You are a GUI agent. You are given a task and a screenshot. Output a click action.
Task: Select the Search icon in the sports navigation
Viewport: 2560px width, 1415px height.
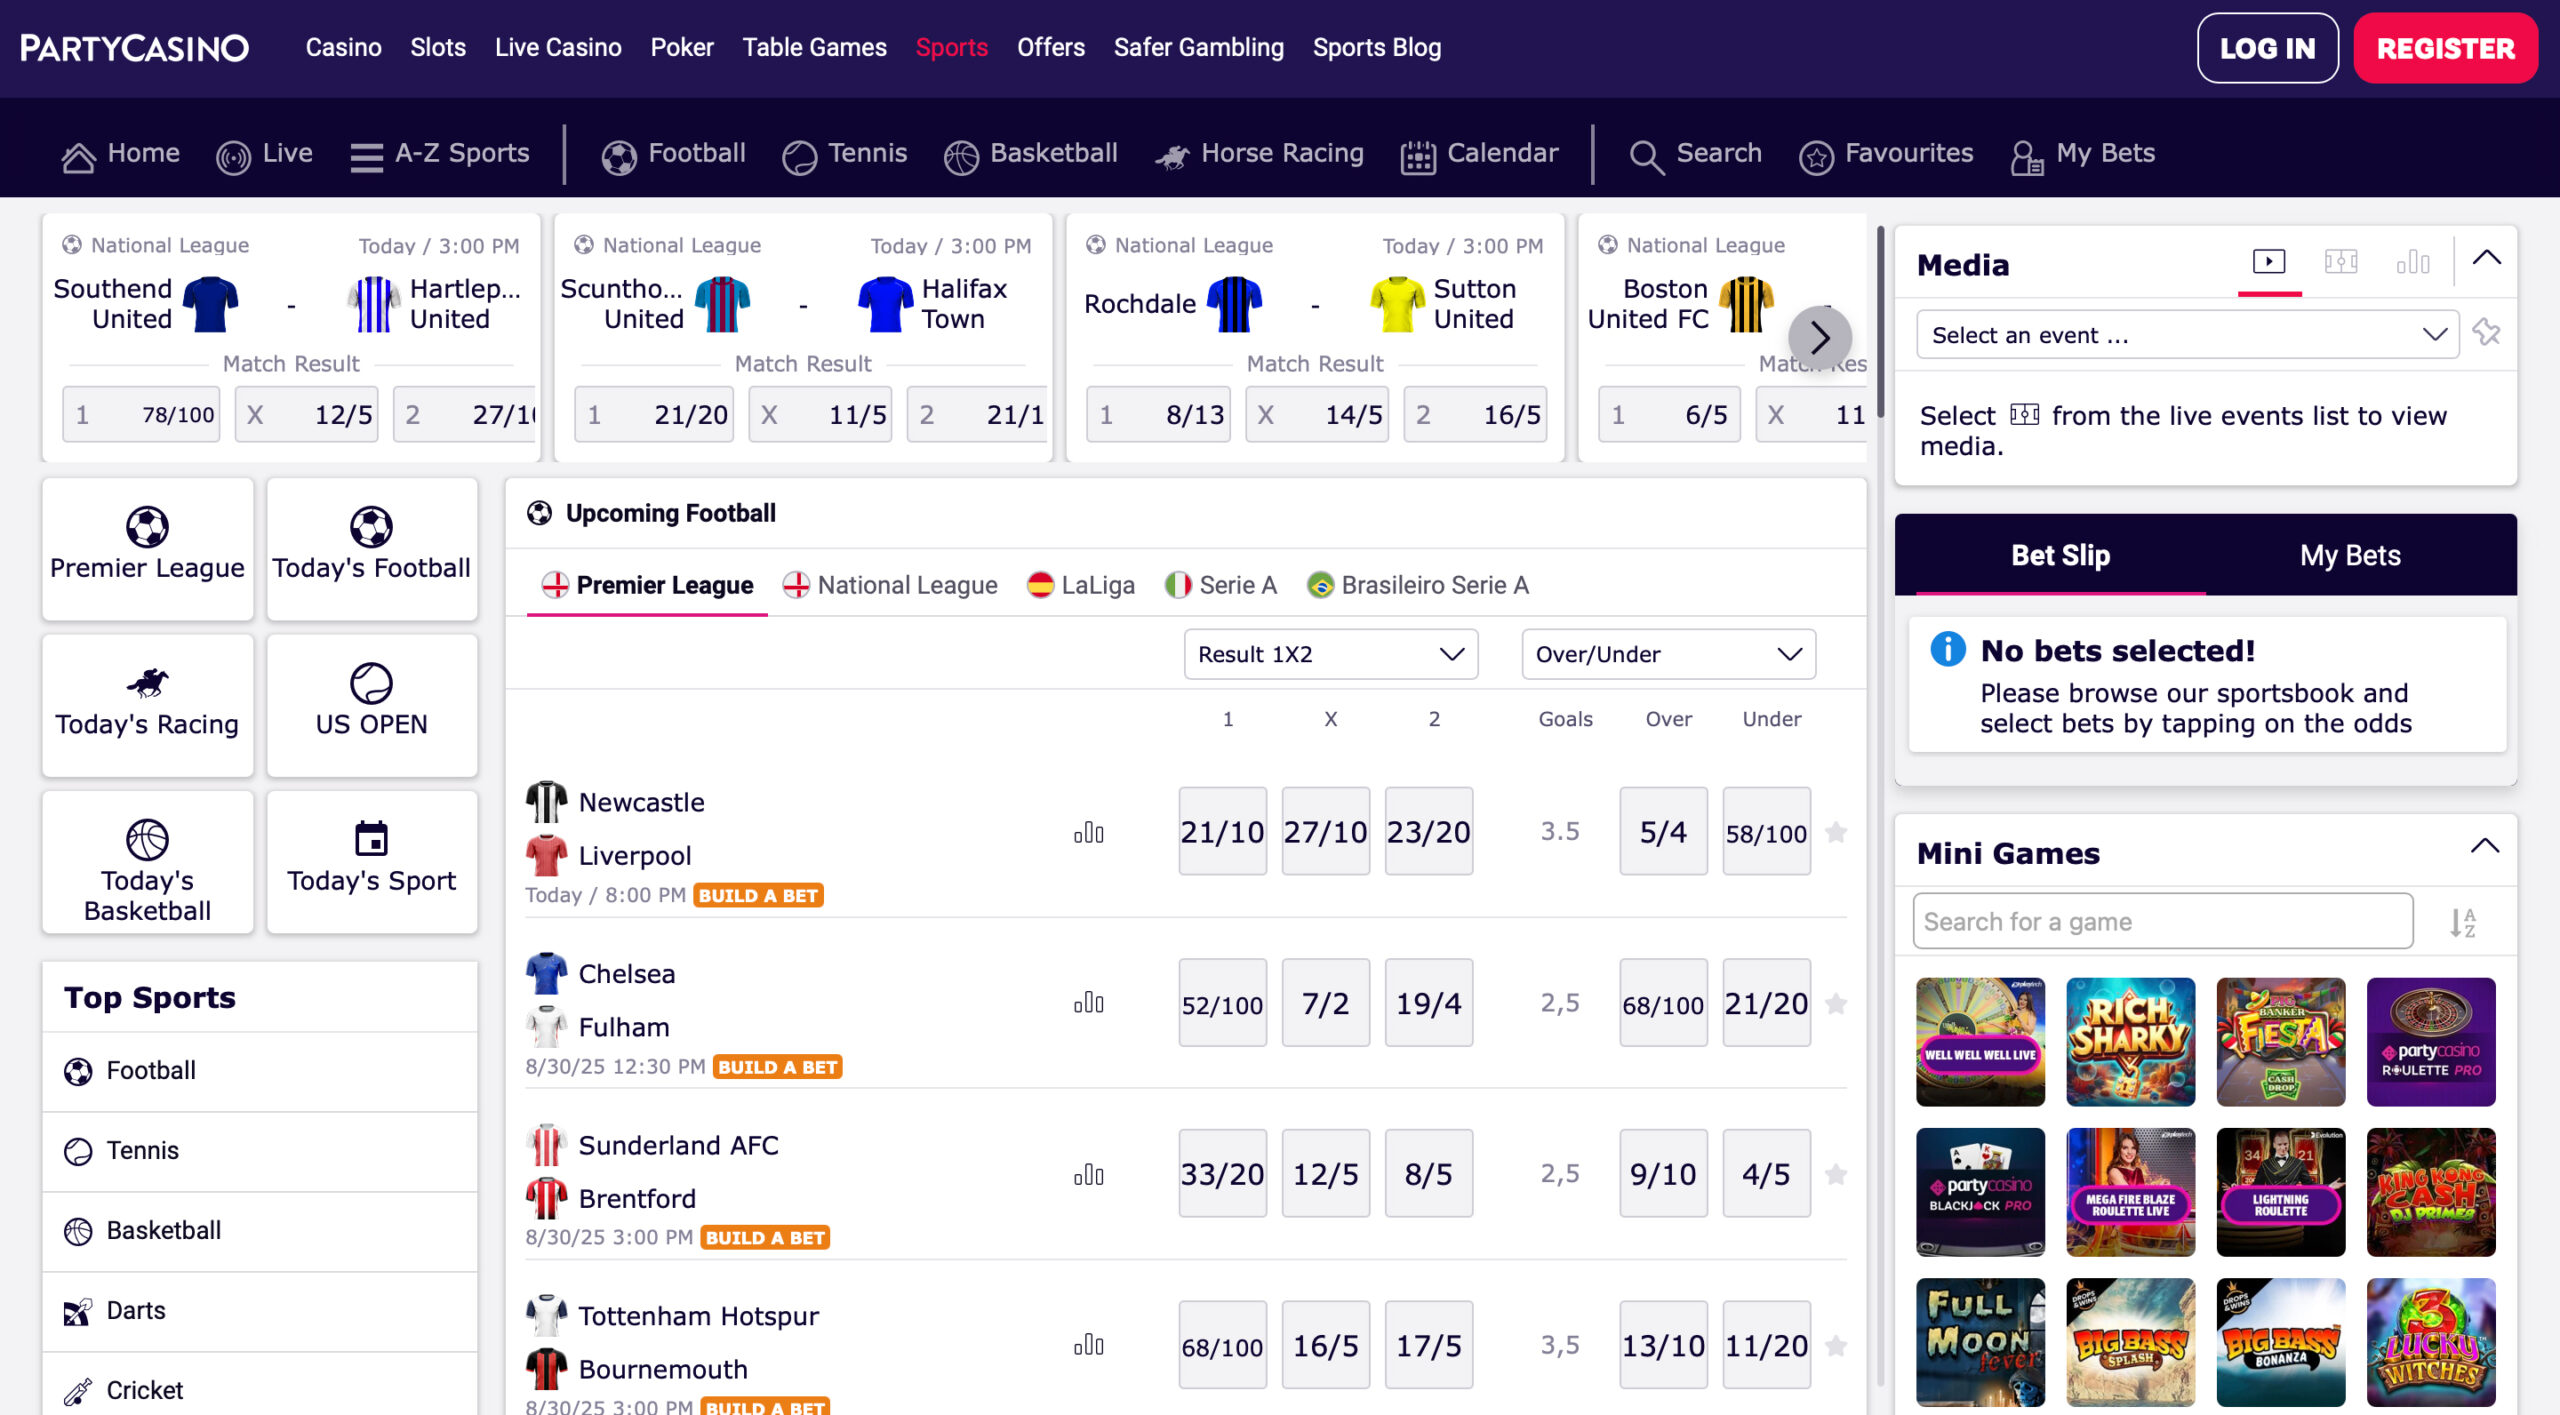(1647, 154)
